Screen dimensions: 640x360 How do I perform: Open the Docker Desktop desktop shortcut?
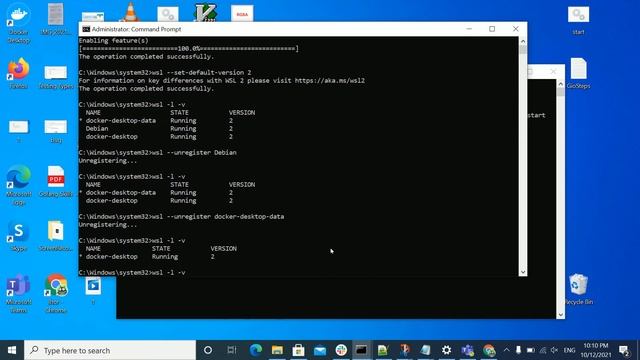click(x=18, y=23)
